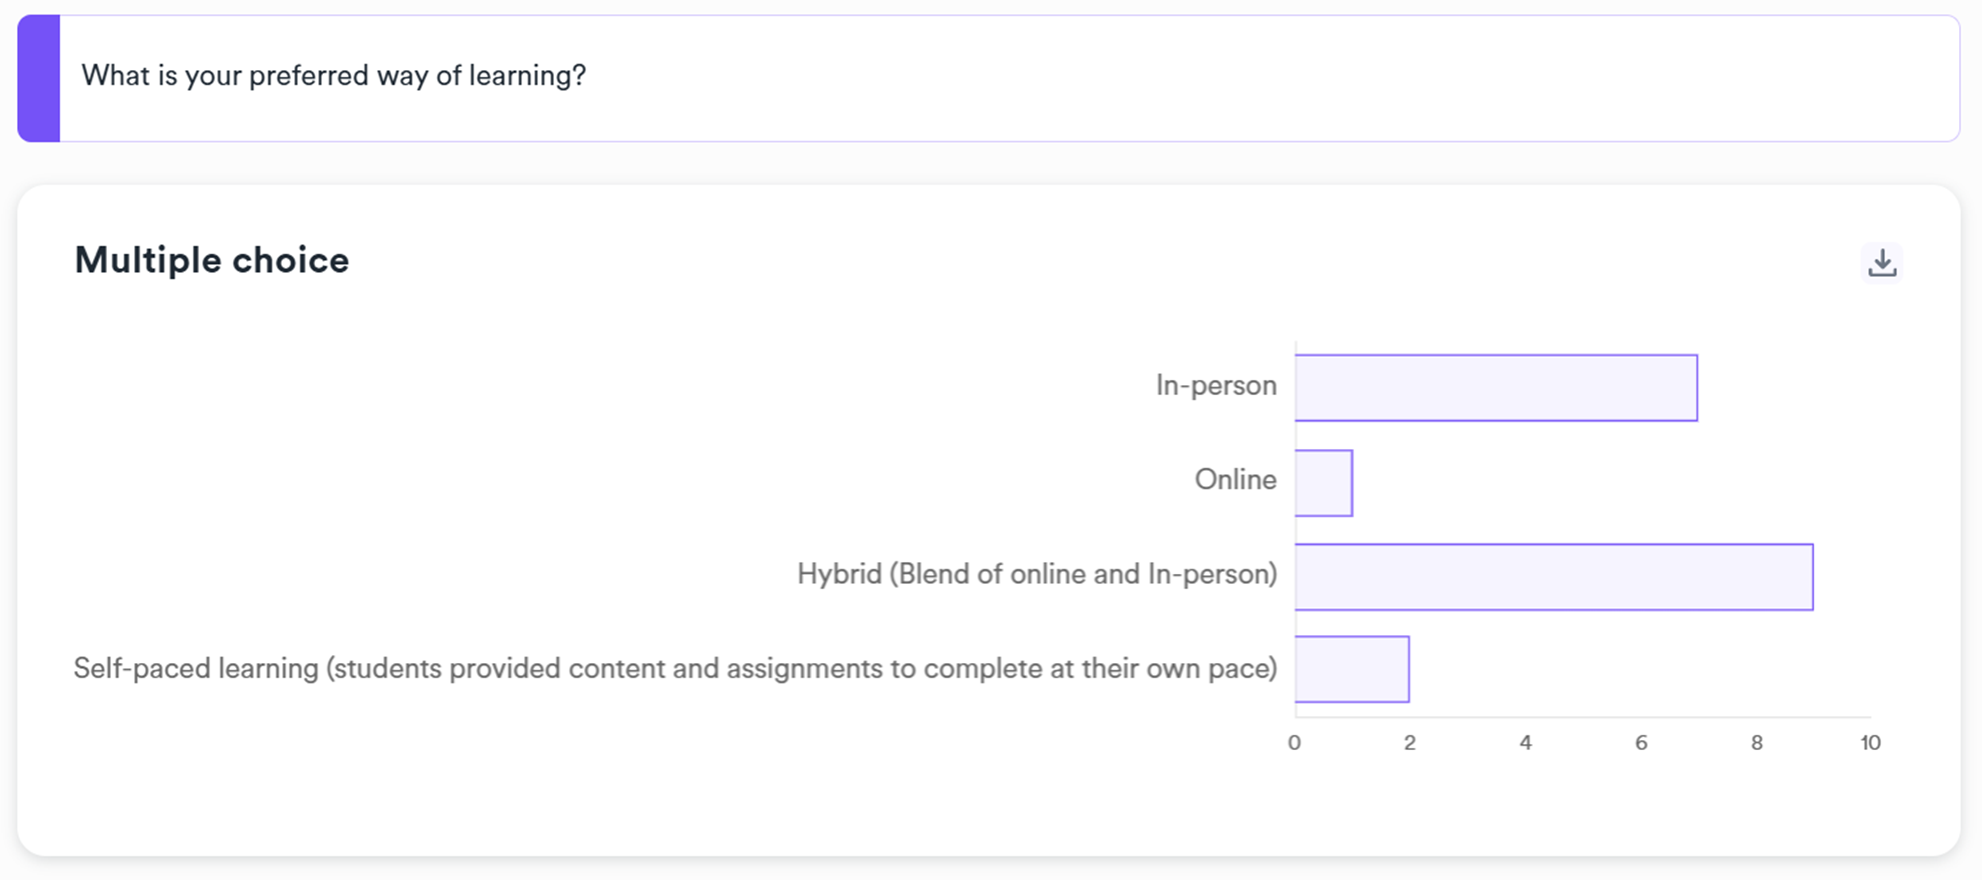Click the axis tick labeled 8
Screen dimensions: 1982x880
coord(1756,743)
